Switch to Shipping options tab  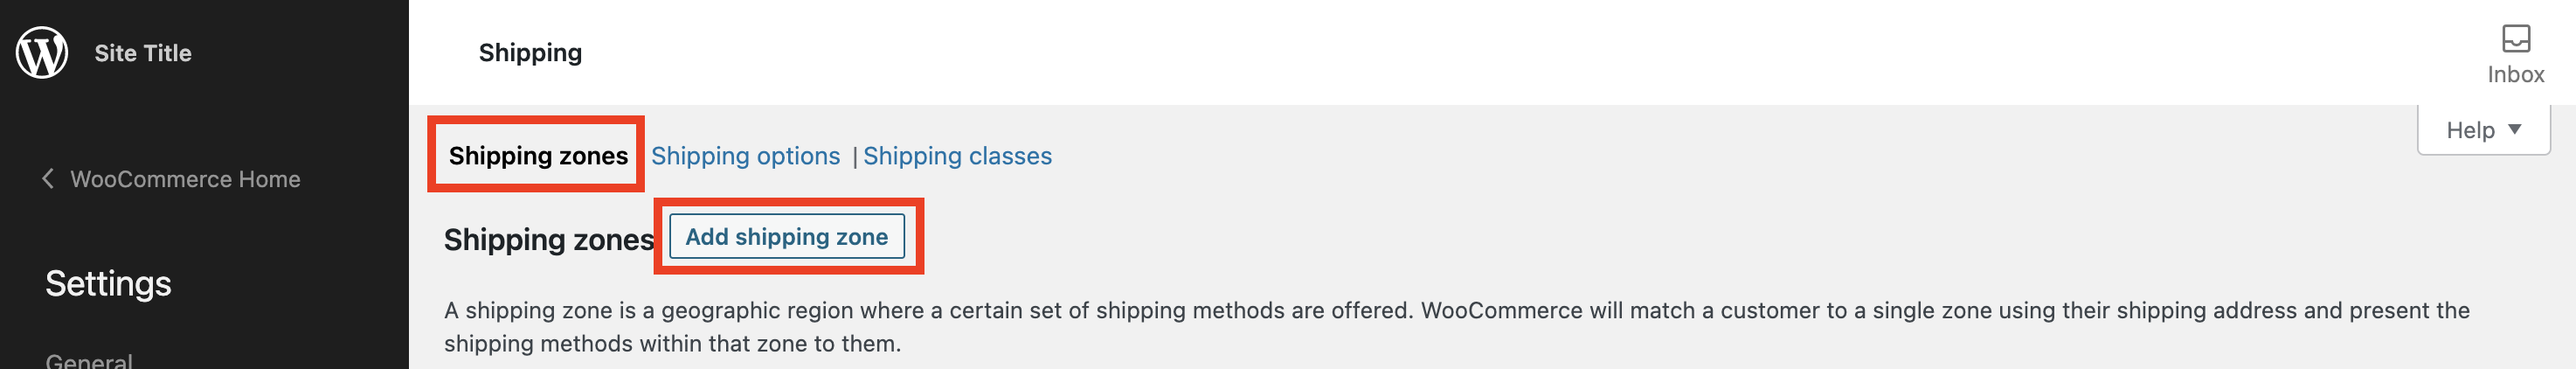coord(745,156)
